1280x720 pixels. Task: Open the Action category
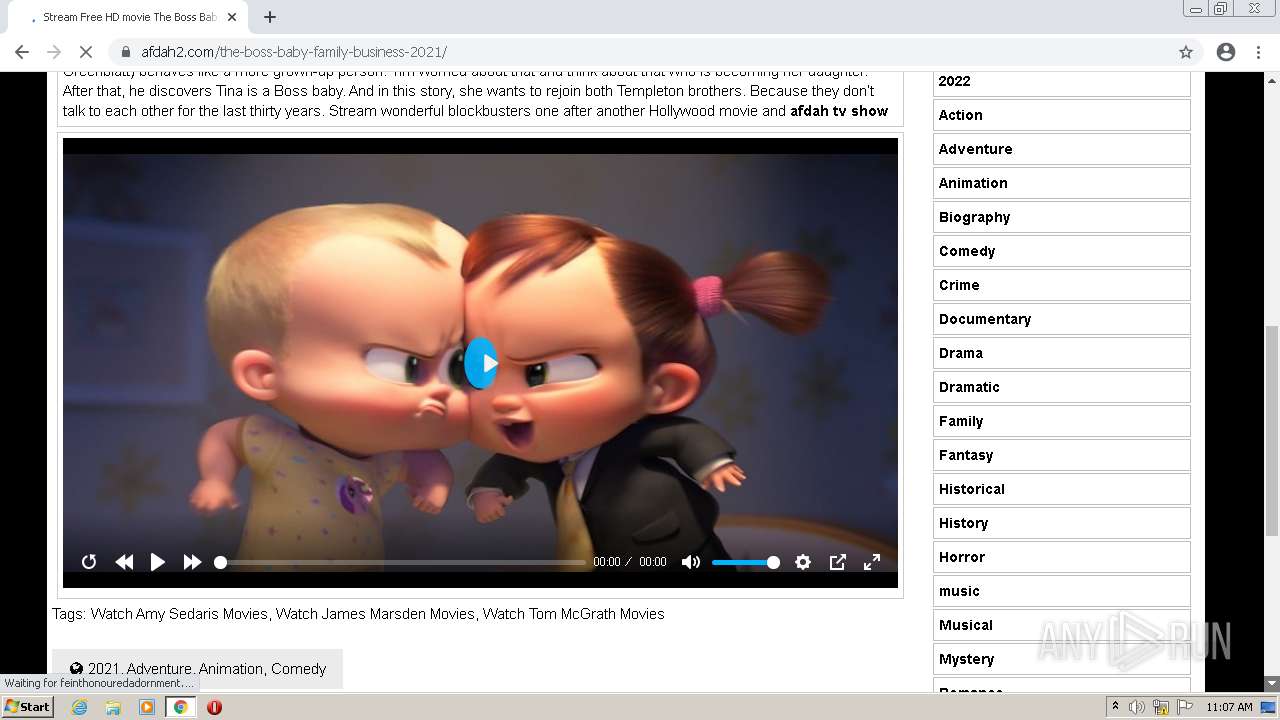[1062, 115]
